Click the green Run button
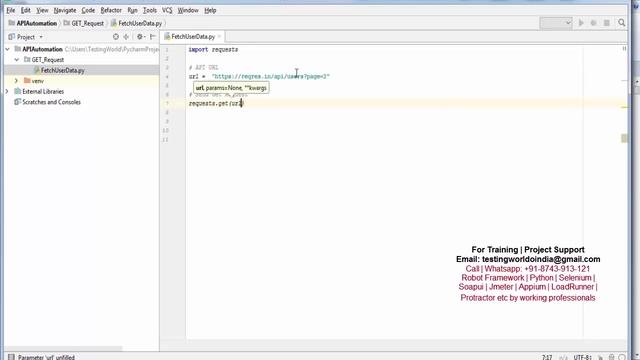The height and width of the screenshot is (360, 640). (x=581, y=23)
